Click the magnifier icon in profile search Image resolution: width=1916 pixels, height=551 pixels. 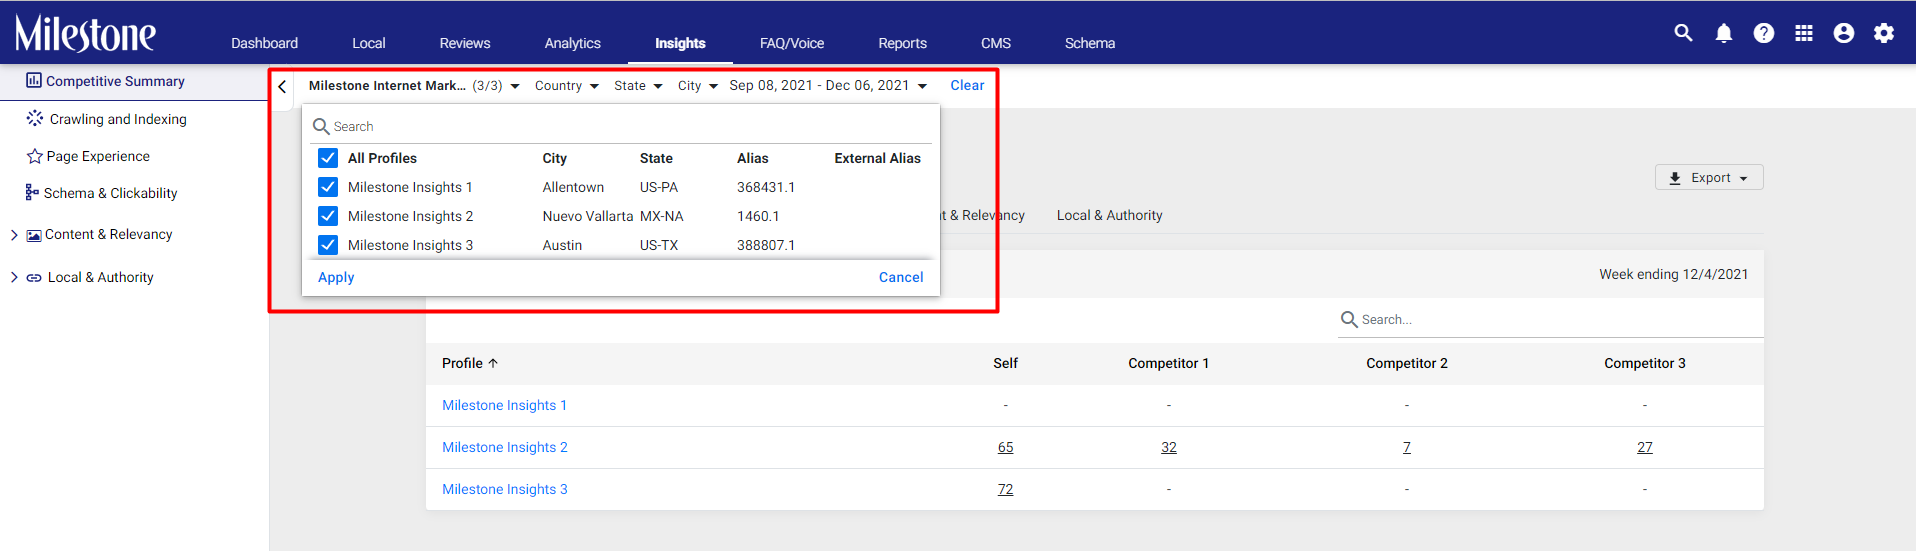[321, 126]
